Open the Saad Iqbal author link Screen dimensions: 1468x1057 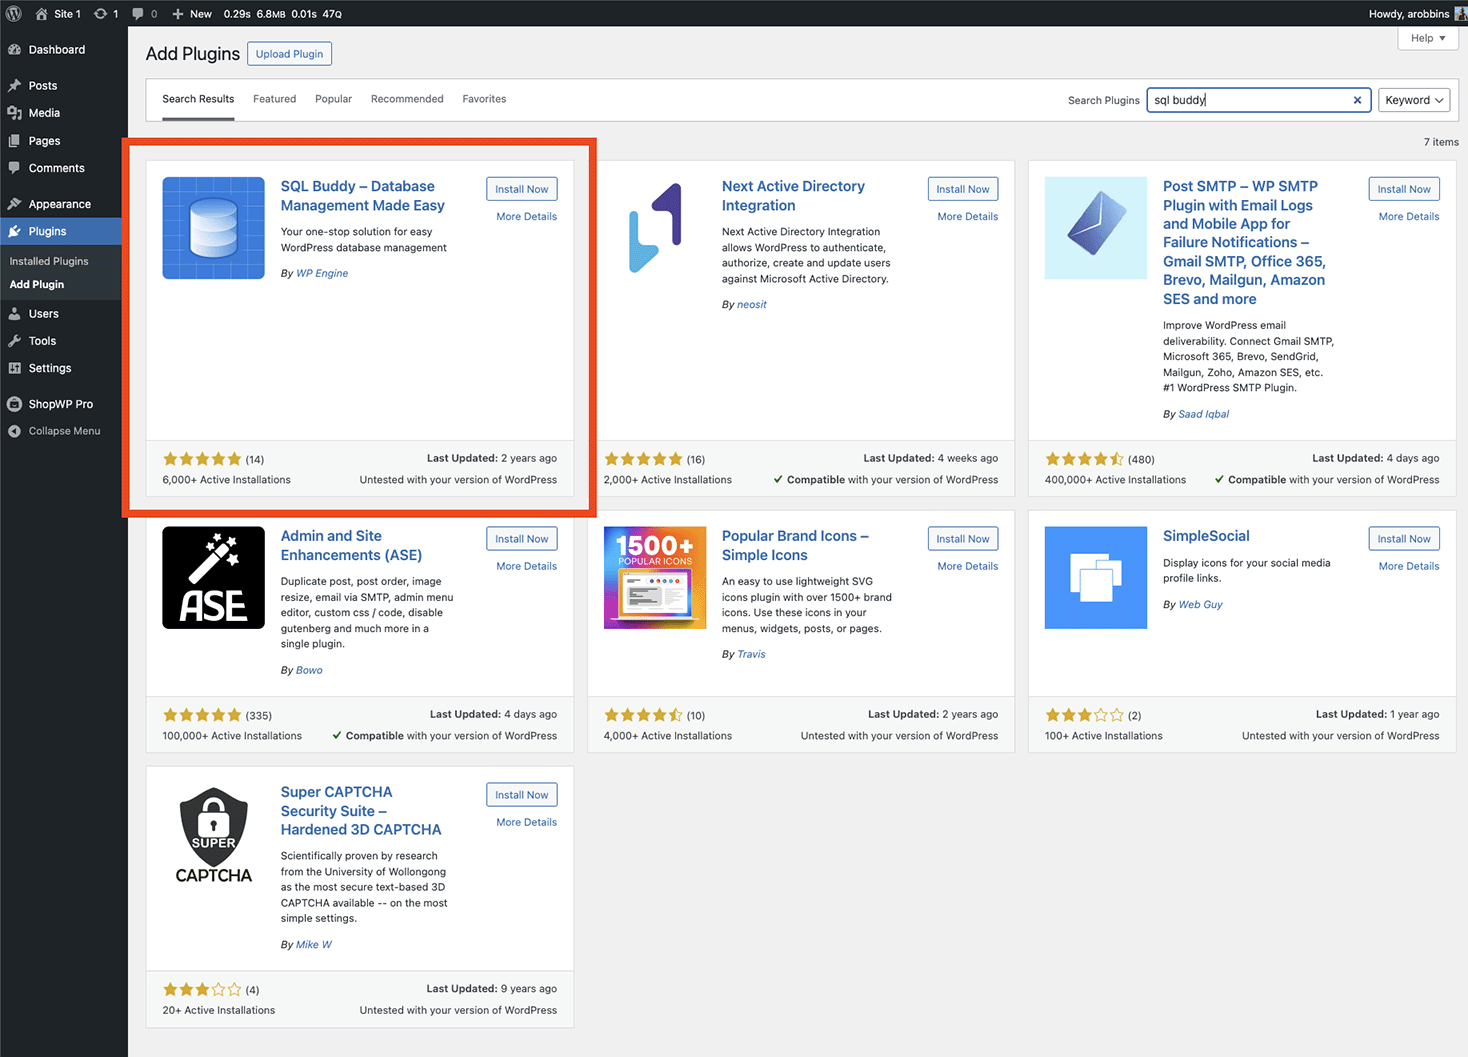point(1204,414)
